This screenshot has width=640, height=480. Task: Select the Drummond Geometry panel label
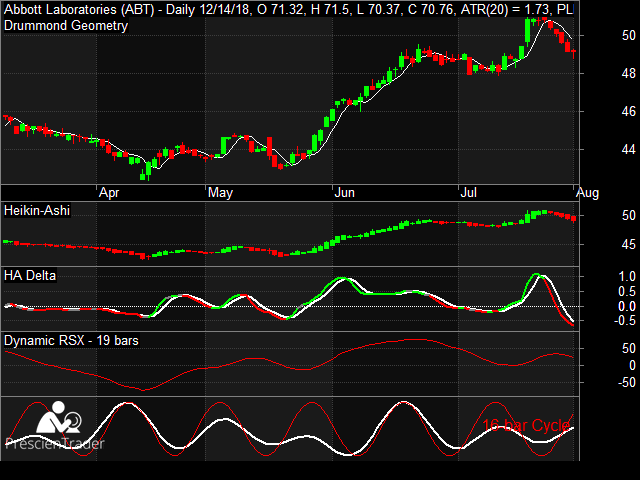point(66,26)
